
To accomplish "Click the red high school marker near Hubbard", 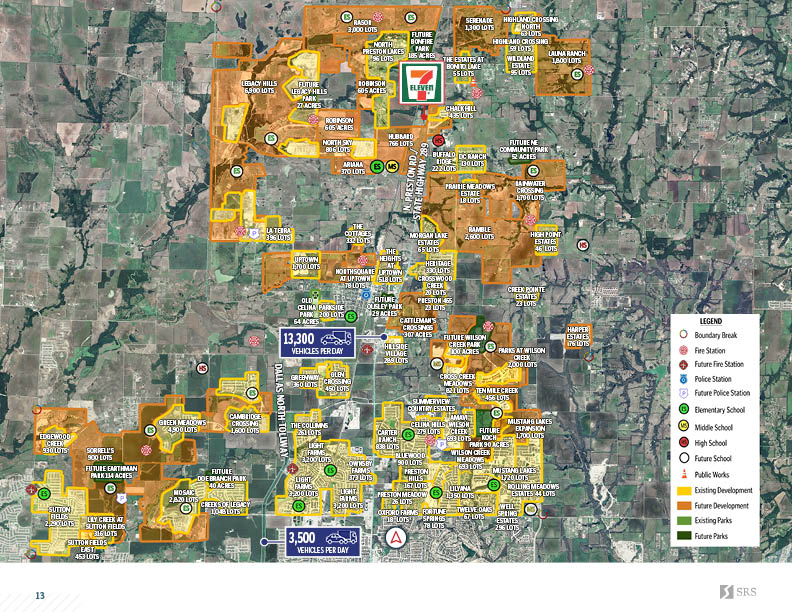I will click(438, 140).
